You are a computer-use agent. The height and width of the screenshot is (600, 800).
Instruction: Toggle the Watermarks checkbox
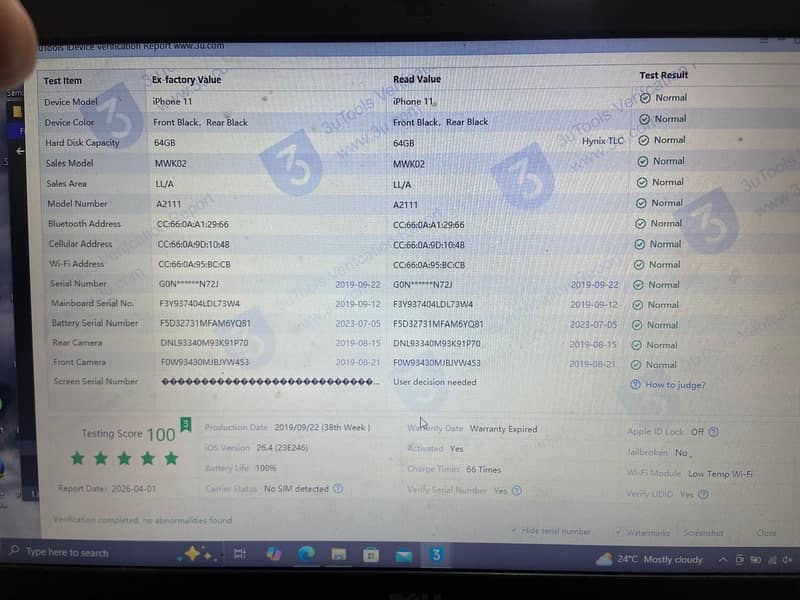[619, 533]
